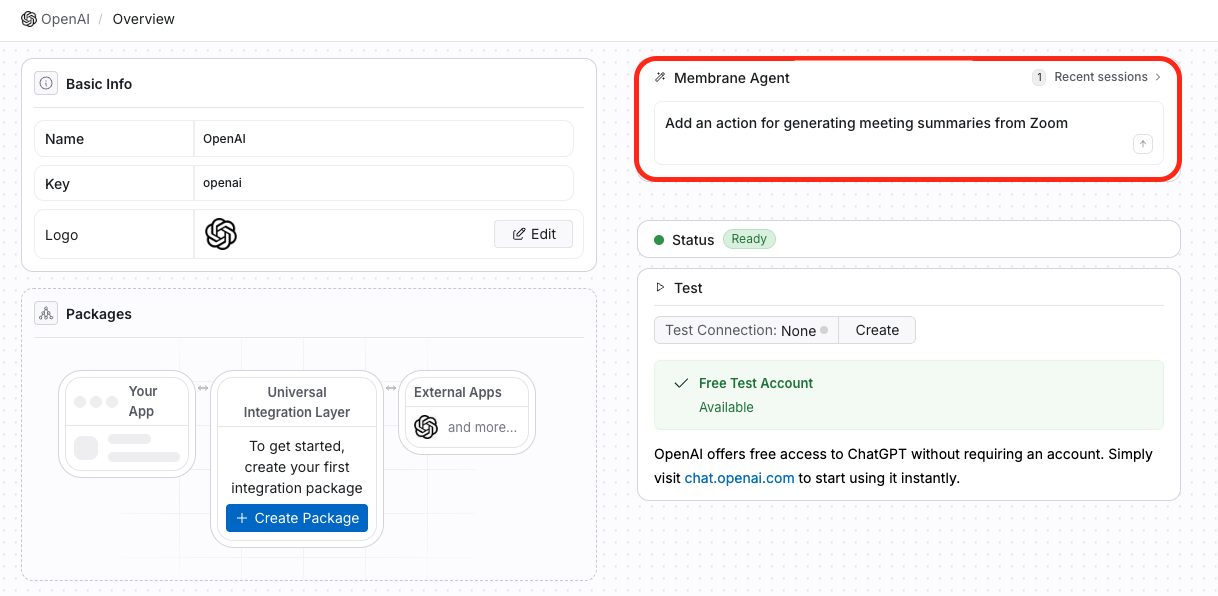Viewport: 1218px width, 596px height.
Task: Click the arrows icon between Your App and Integration Layer
Action: tap(203, 388)
